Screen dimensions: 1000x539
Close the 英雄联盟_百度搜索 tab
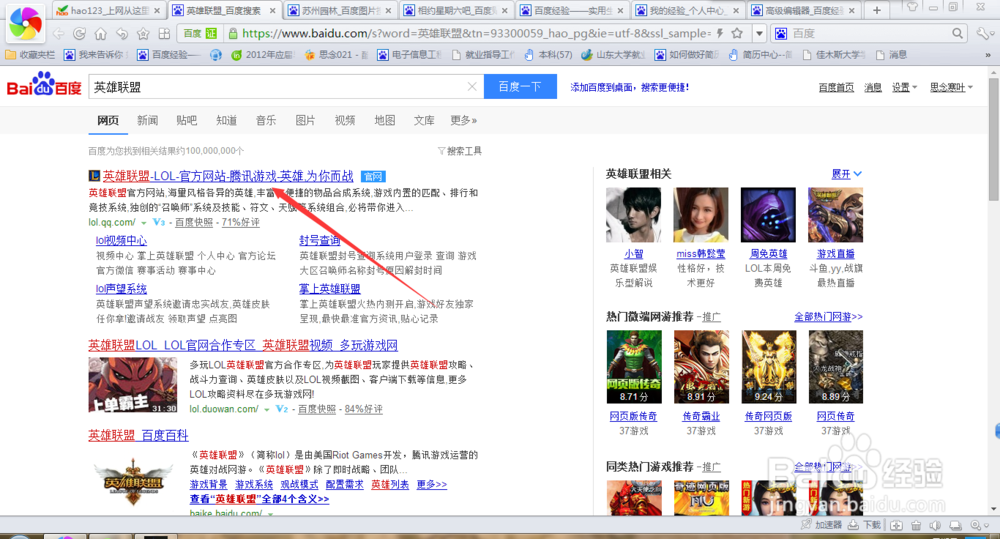pos(272,11)
